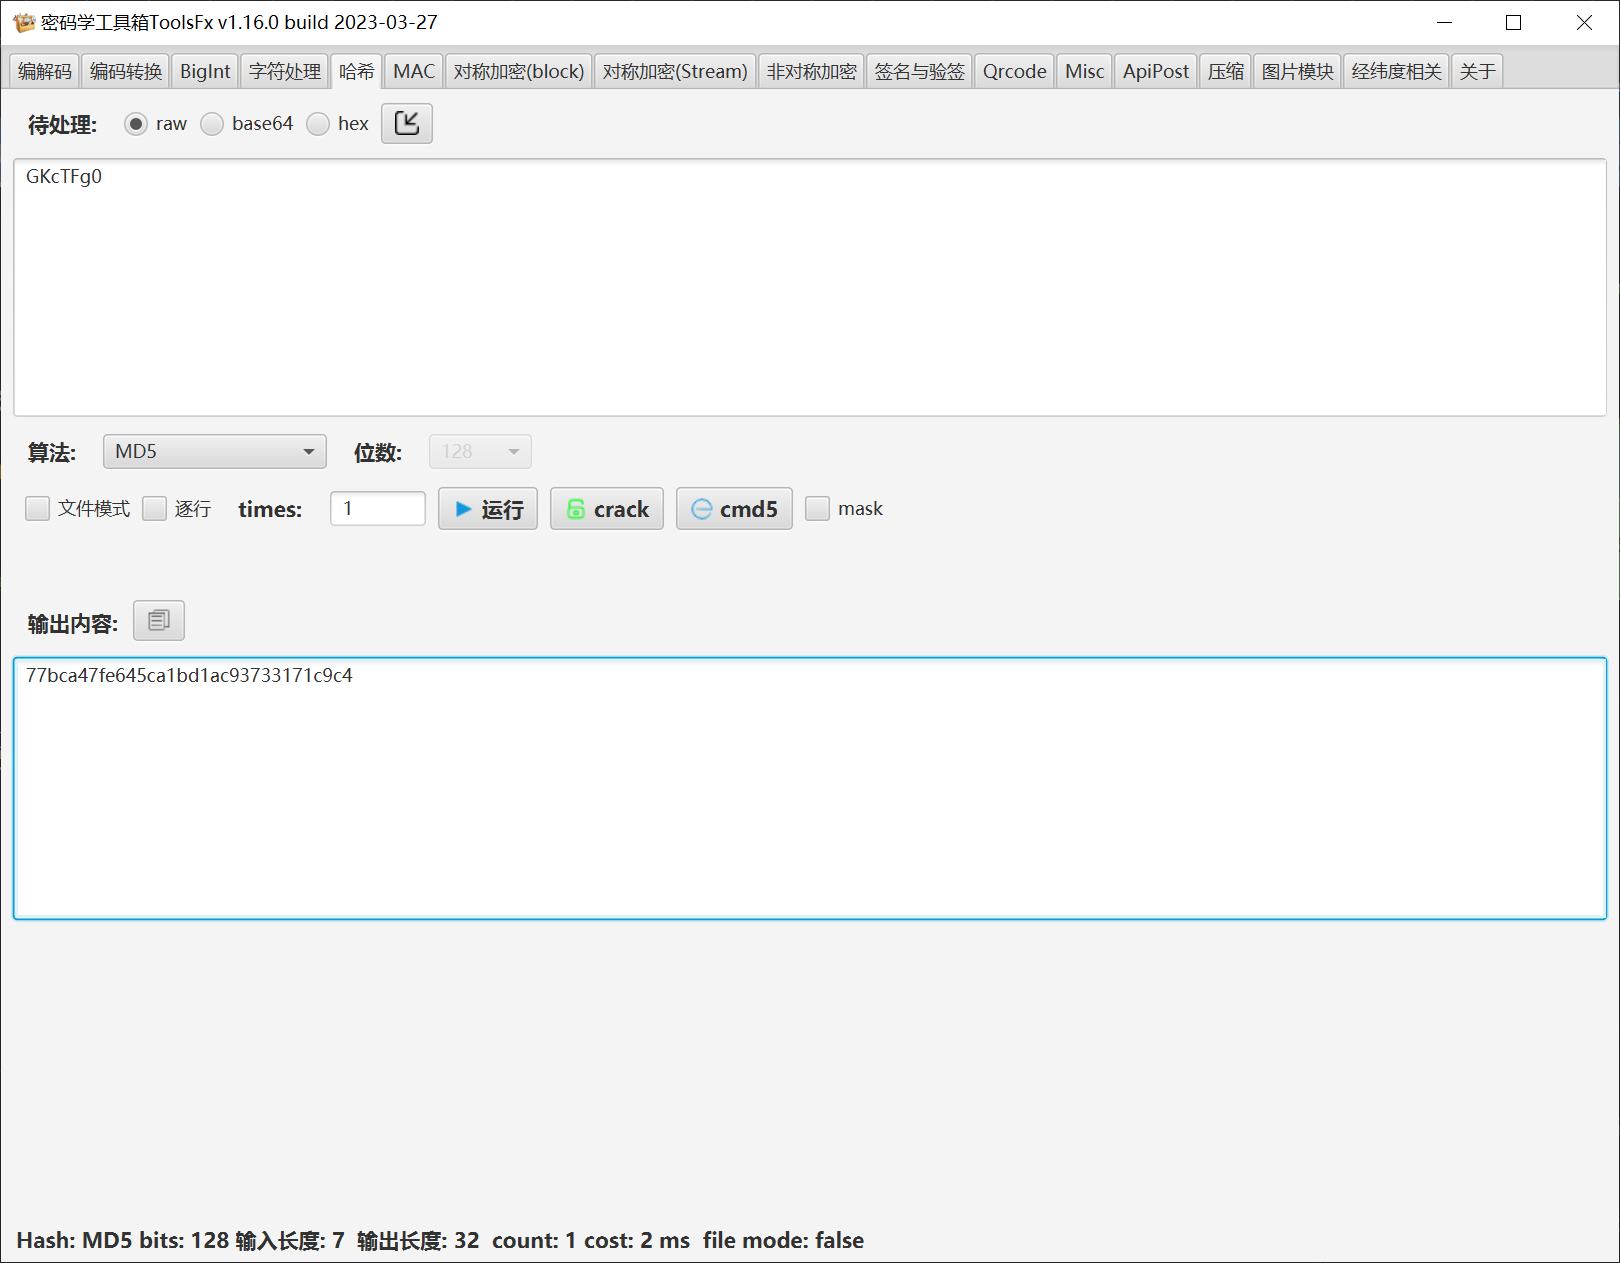The height and width of the screenshot is (1263, 1620).
Task: Open the 字符处理 tab
Action: point(285,71)
